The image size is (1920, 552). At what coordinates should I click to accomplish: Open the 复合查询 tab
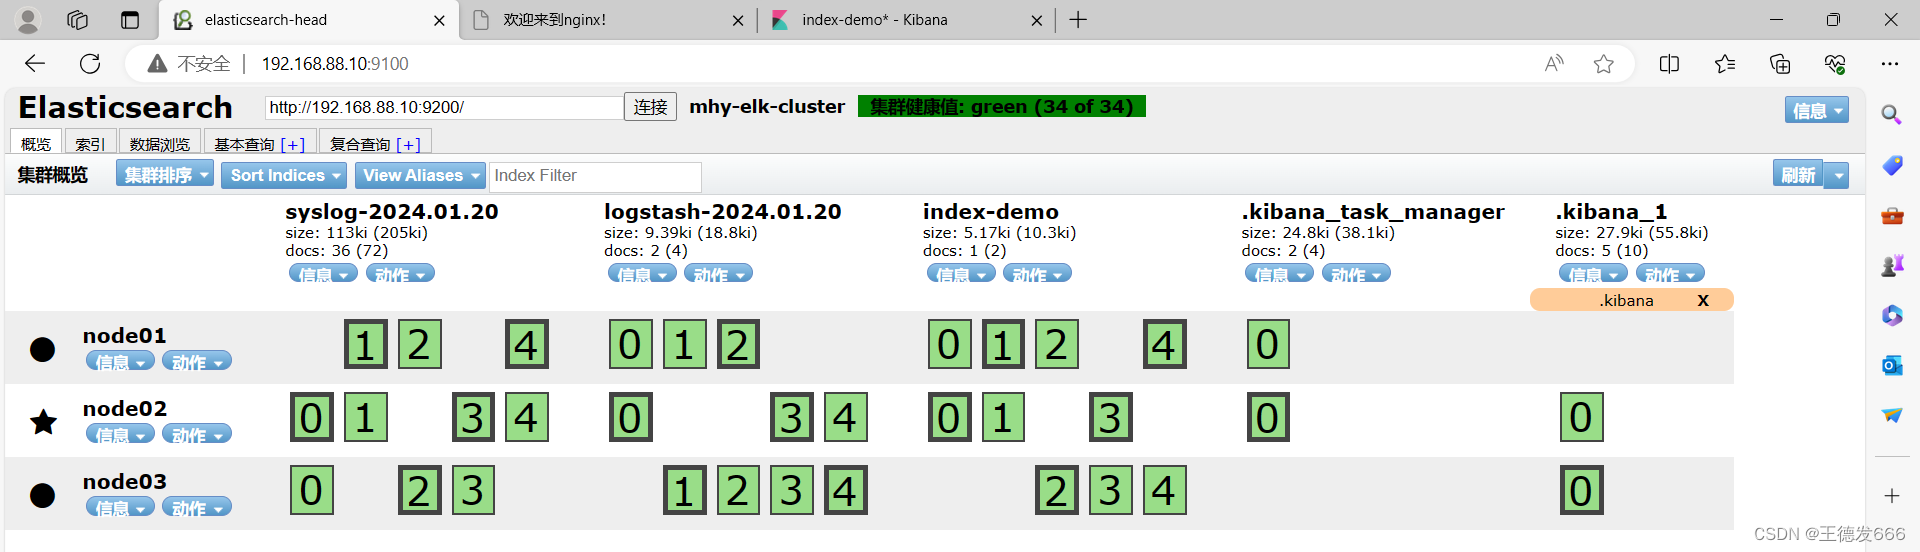tap(375, 143)
